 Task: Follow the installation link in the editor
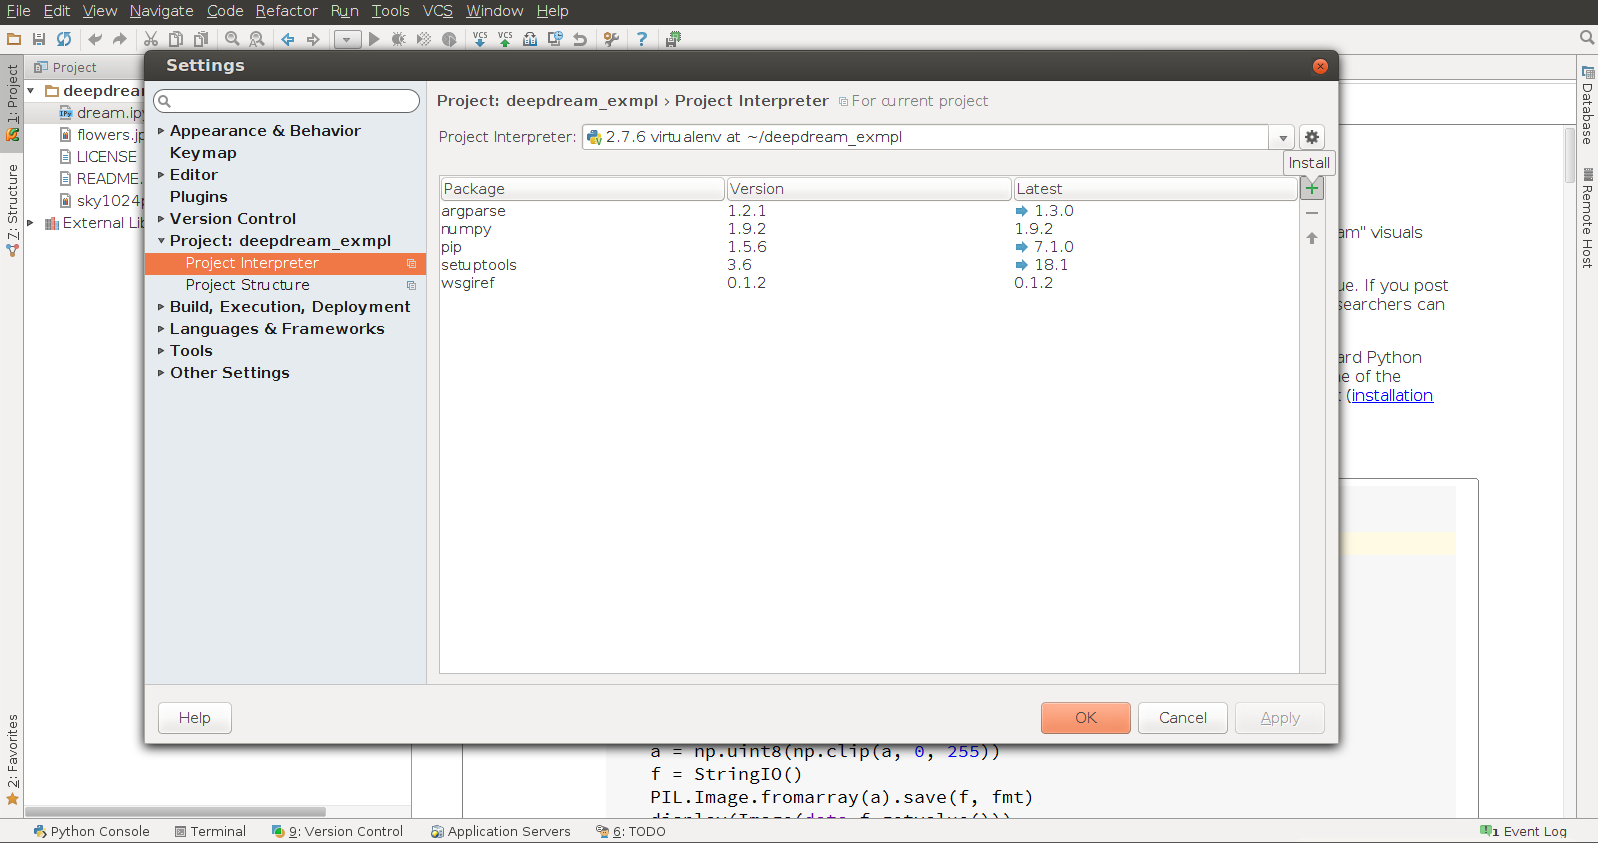click(1392, 396)
